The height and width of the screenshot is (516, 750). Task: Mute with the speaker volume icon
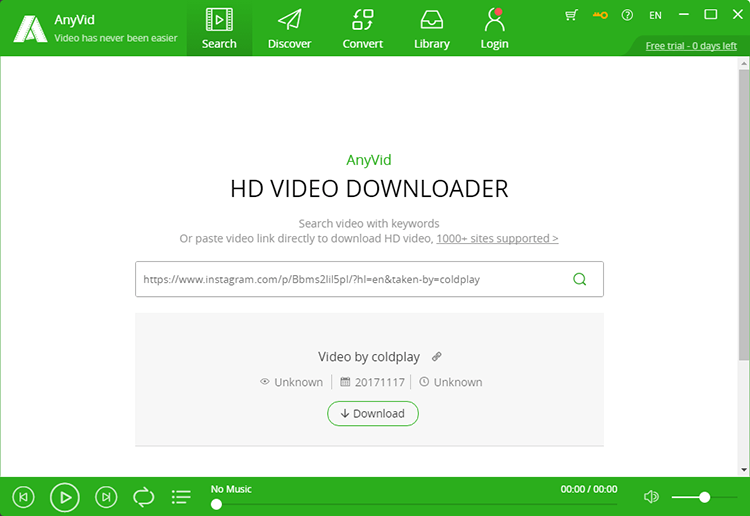(651, 497)
